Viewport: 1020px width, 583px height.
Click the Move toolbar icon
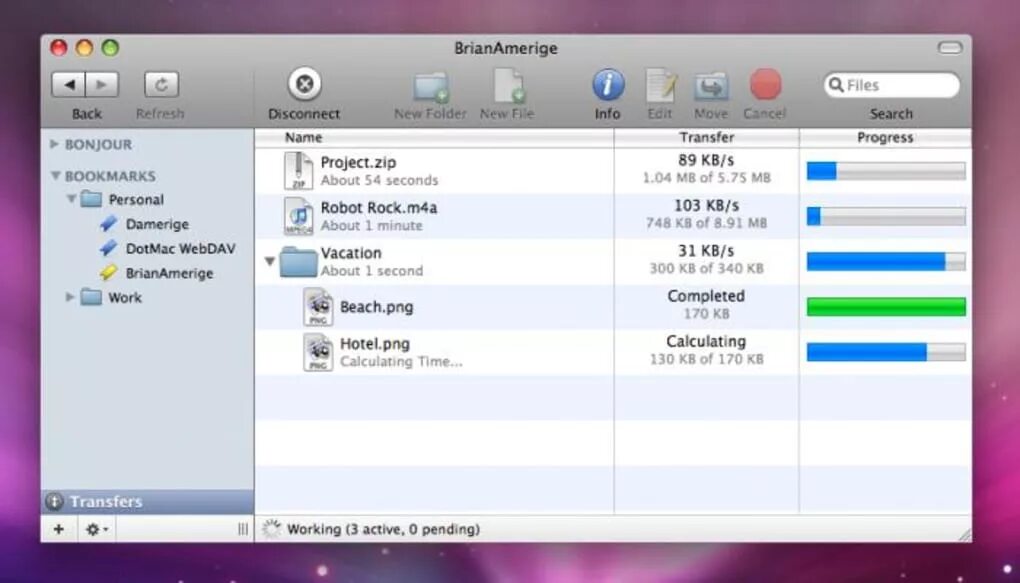coord(711,87)
